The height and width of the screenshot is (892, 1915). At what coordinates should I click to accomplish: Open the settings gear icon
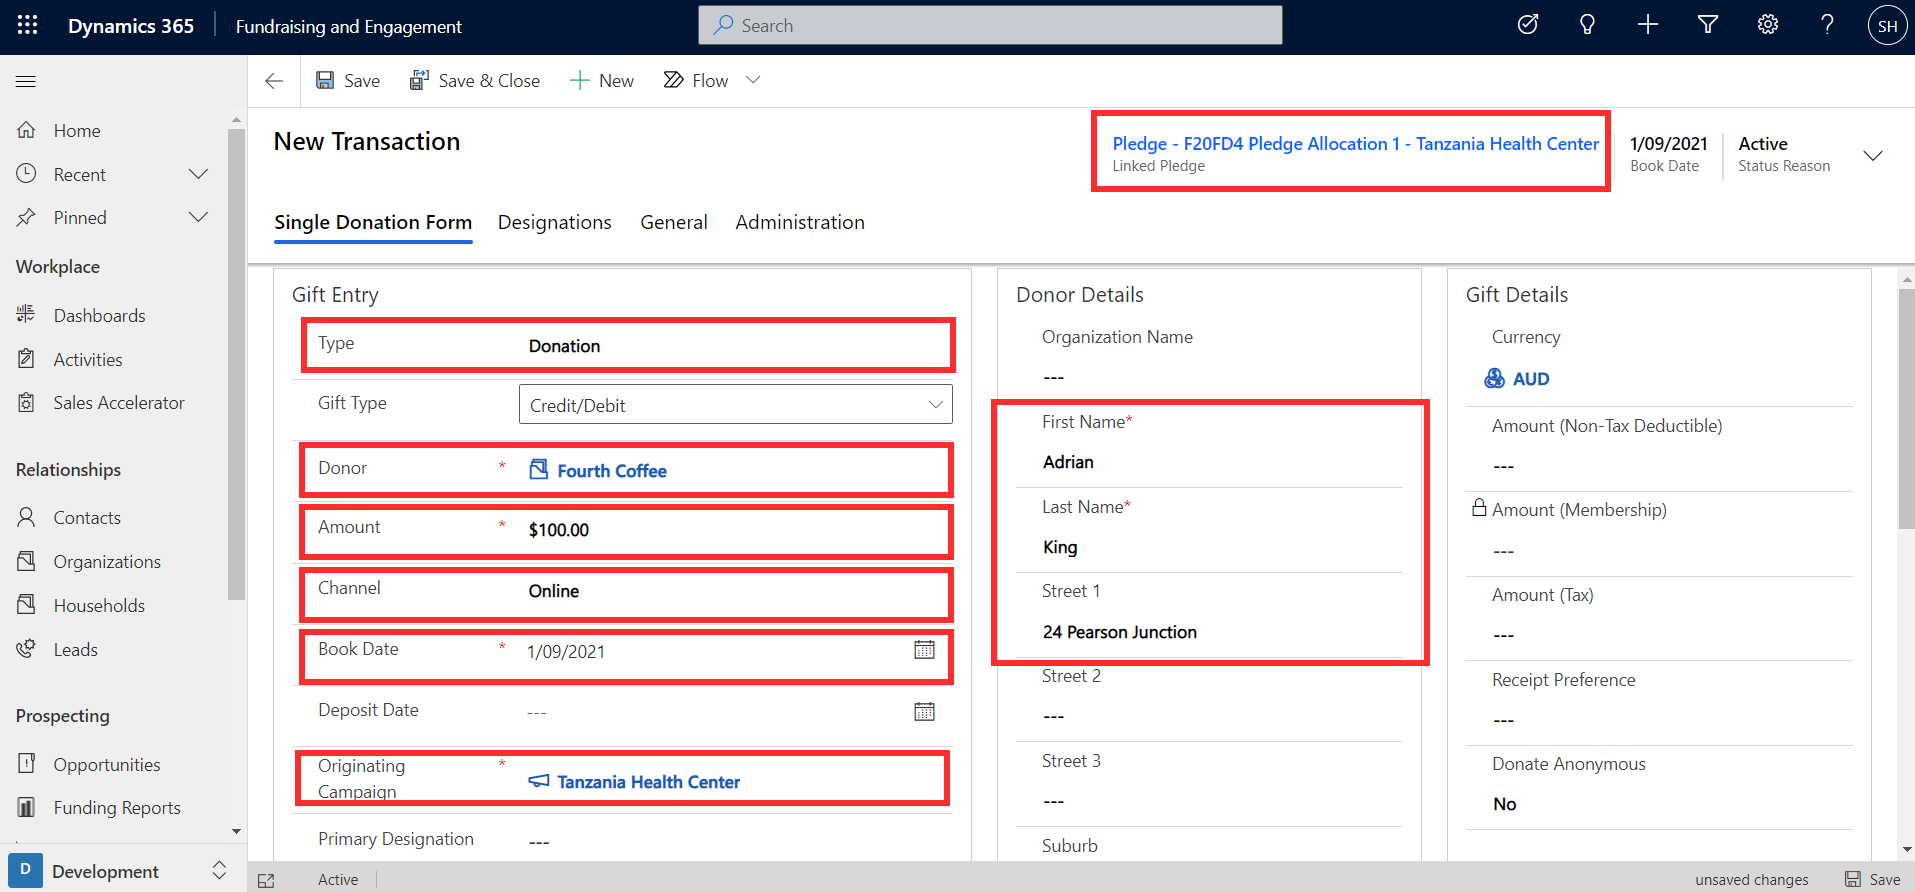1768,25
